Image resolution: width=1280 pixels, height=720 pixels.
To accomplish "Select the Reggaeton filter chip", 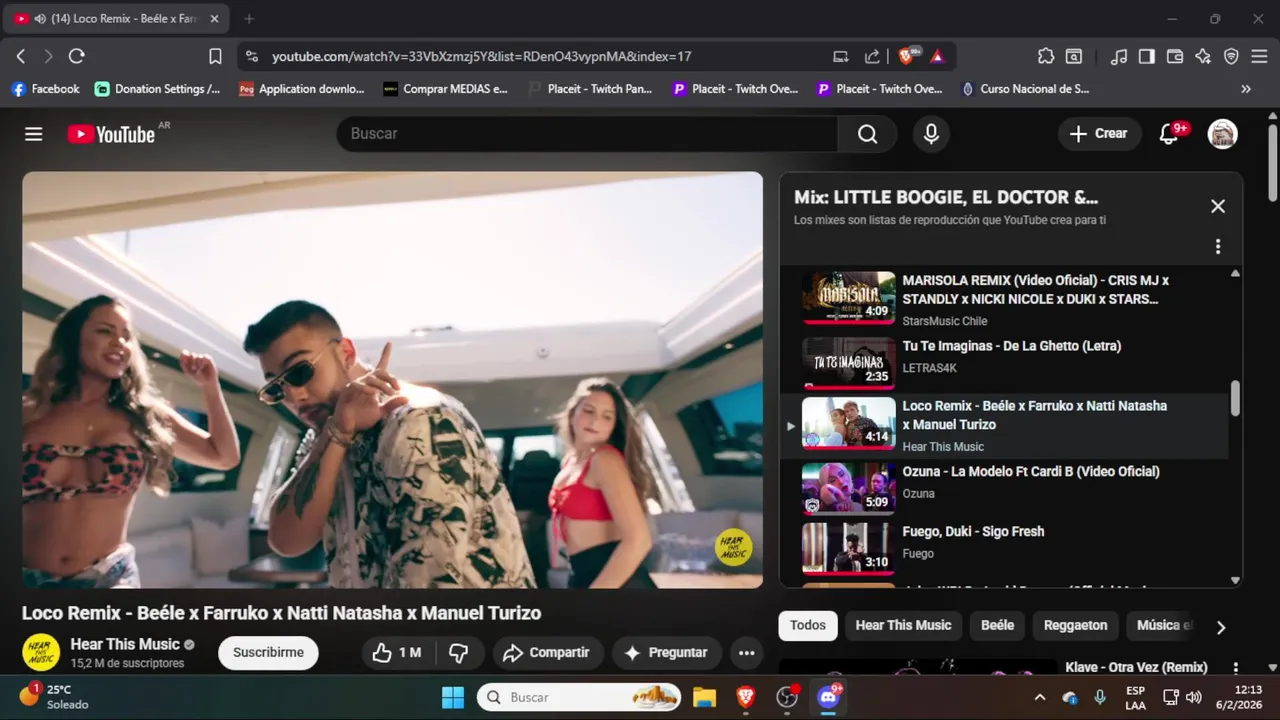I will point(1075,626).
